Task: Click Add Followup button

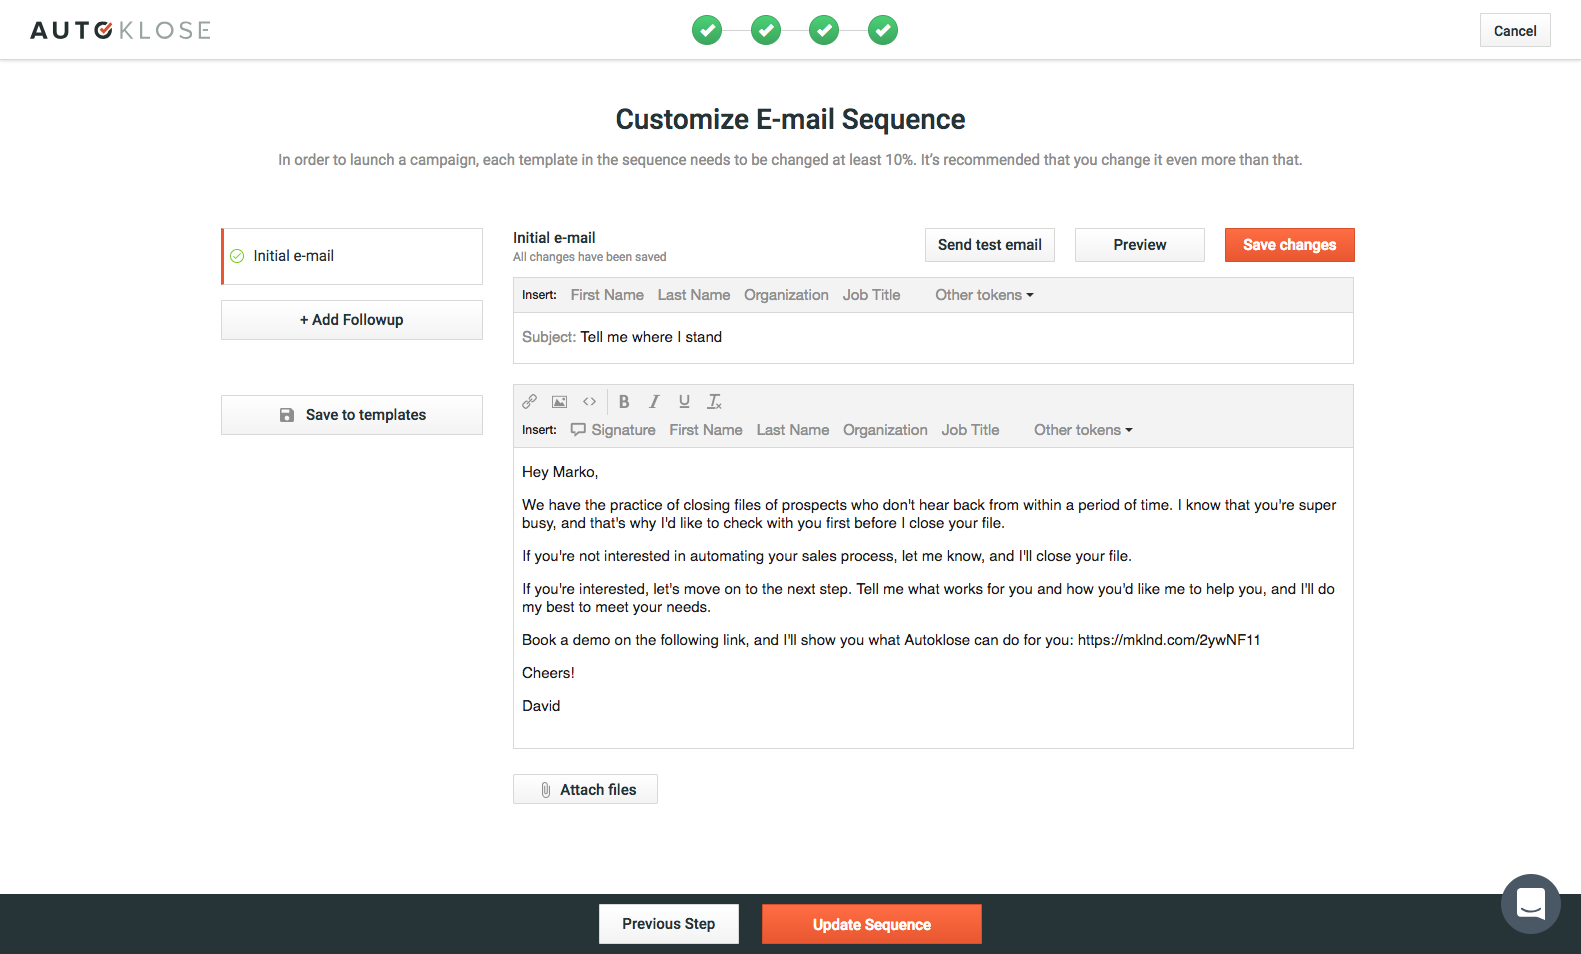Action: click(x=352, y=320)
